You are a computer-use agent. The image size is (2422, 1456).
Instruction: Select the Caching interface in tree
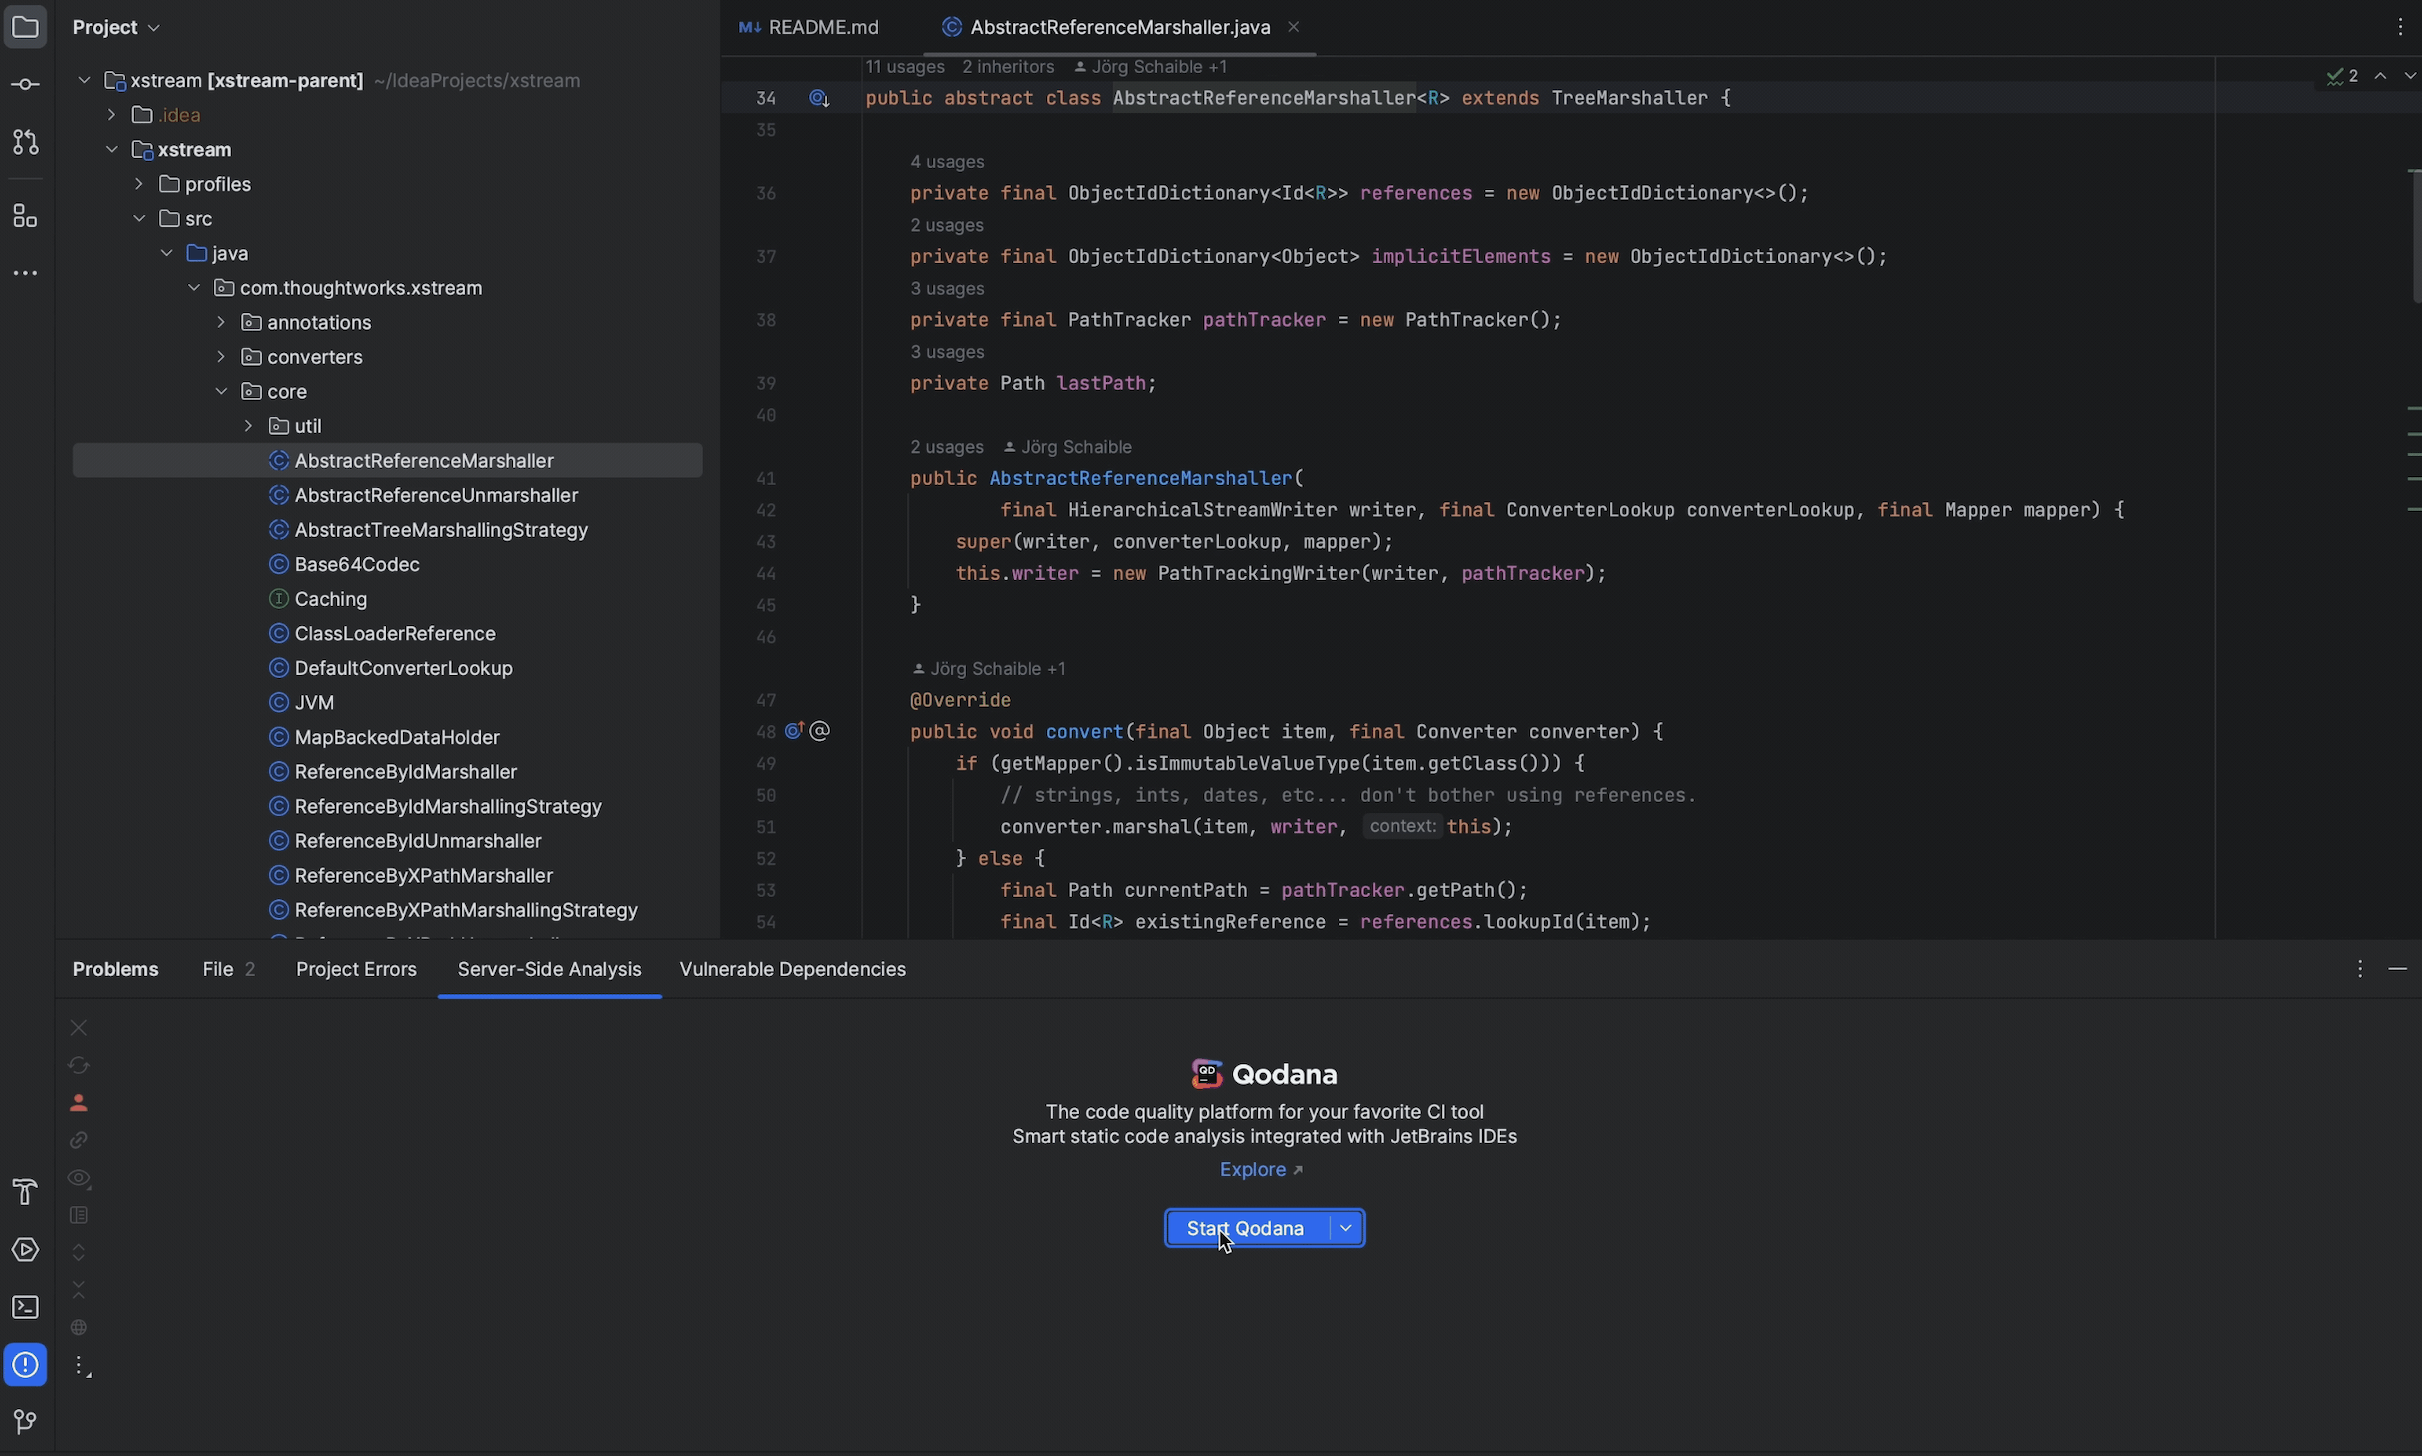pyautogui.click(x=388, y=599)
